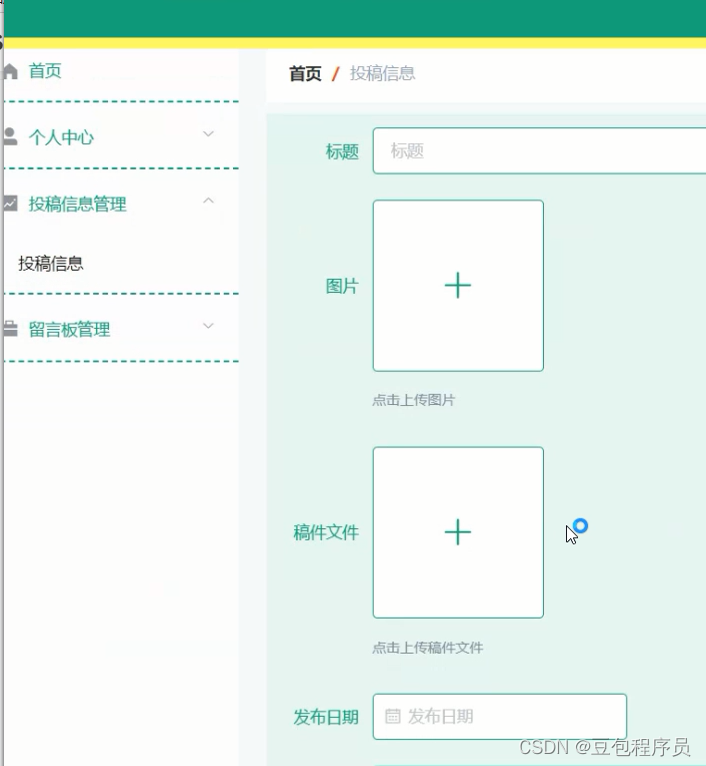Click the 标题 form label

342,151
